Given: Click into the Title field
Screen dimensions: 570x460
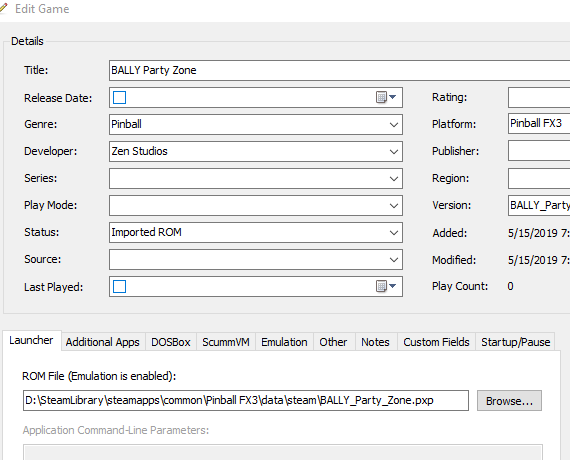Looking at the screenshot, I should [x=339, y=71].
